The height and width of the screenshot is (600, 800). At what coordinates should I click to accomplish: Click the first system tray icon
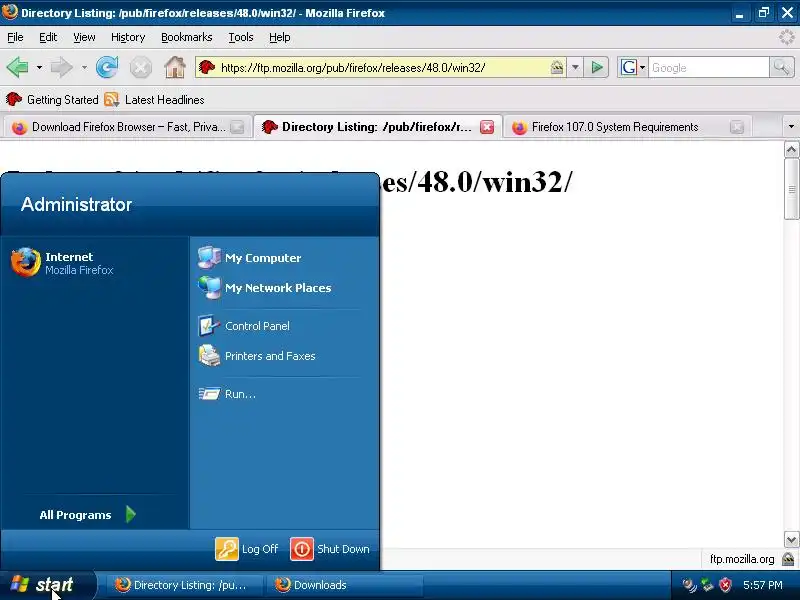tap(689, 585)
